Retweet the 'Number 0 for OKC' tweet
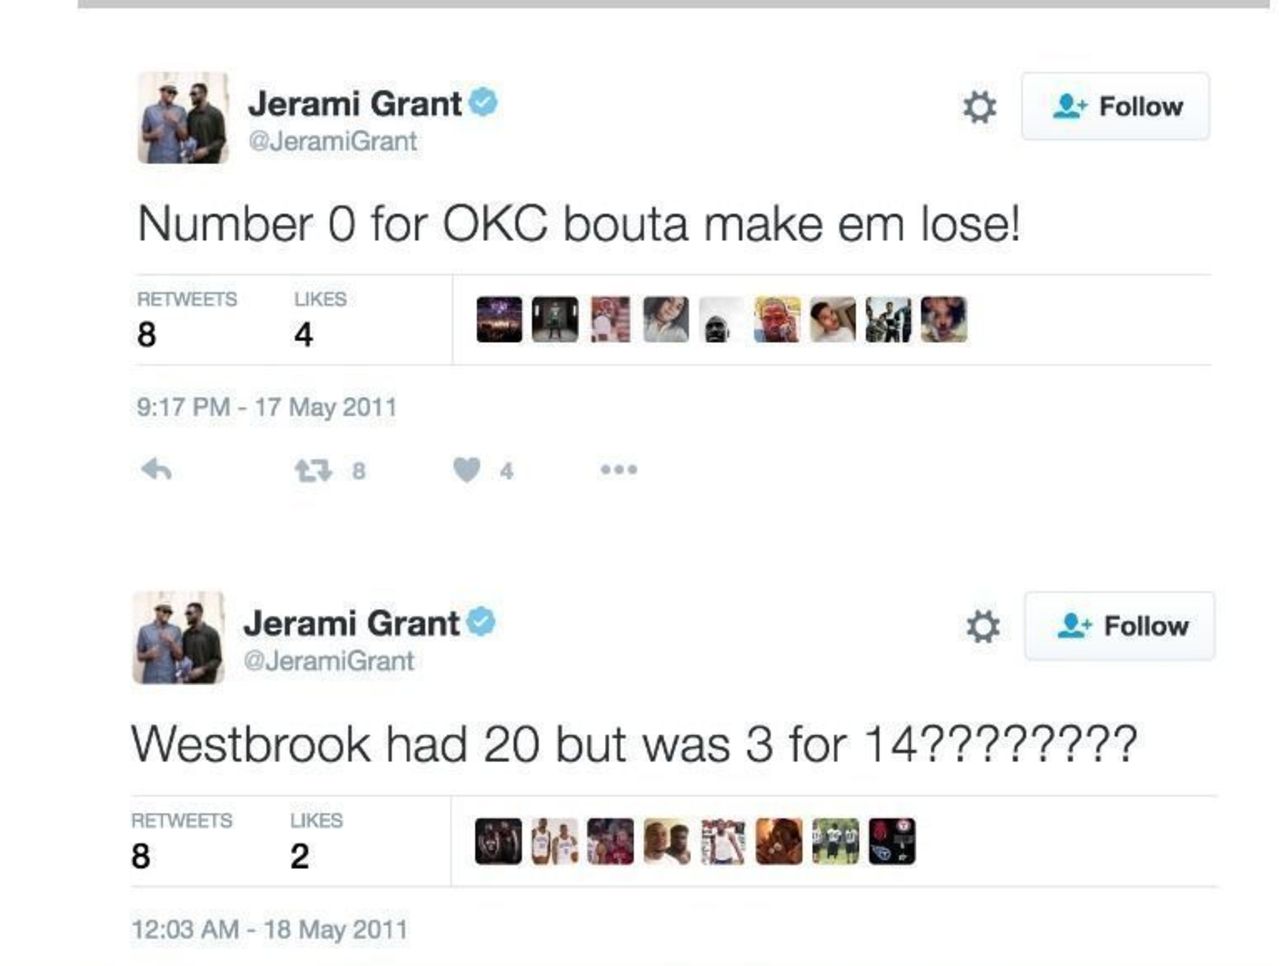The image size is (1280, 966). point(313,470)
